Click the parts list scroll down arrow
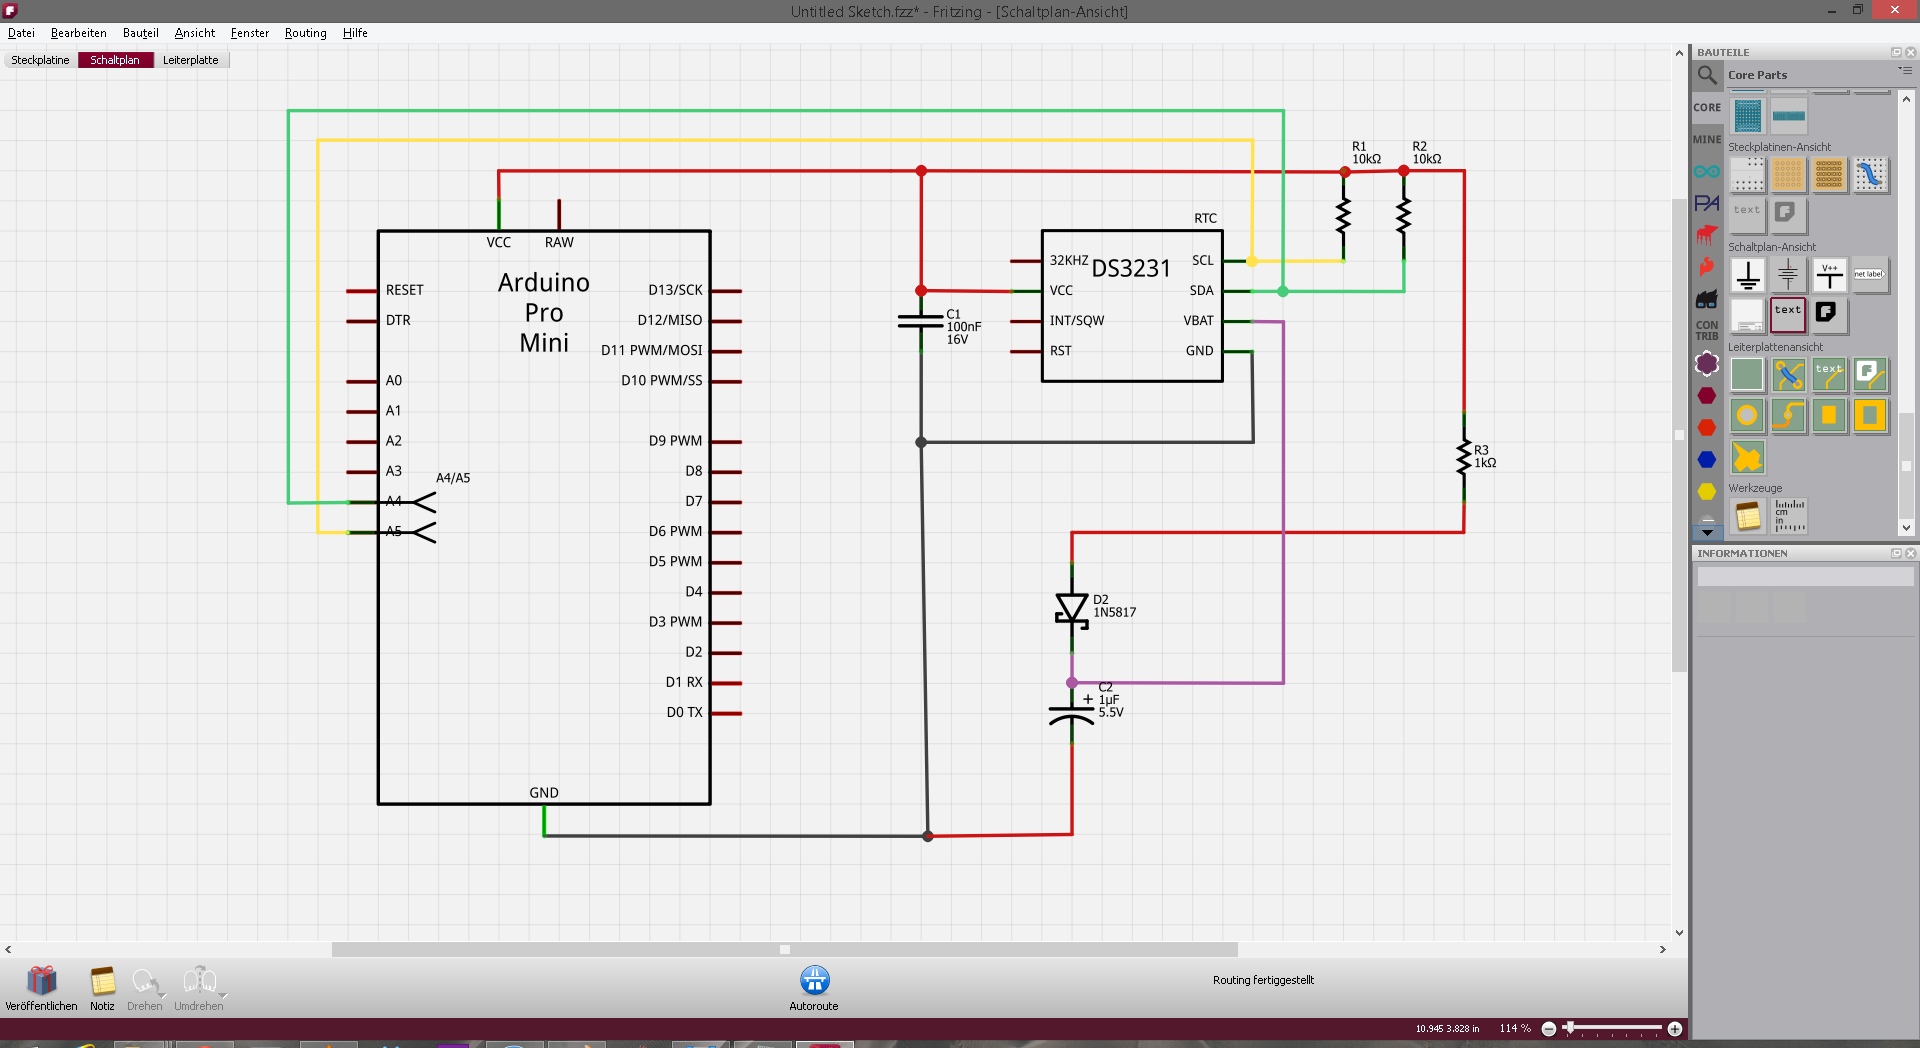The width and height of the screenshot is (1920, 1048). tap(1906, 528)
